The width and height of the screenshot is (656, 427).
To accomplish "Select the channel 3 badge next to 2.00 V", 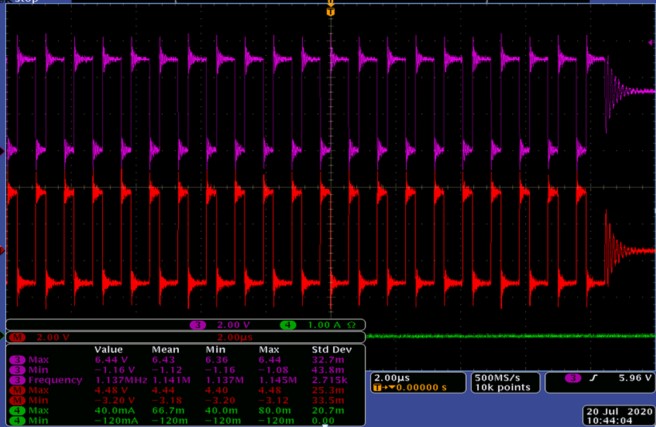I will pos(197,325).
